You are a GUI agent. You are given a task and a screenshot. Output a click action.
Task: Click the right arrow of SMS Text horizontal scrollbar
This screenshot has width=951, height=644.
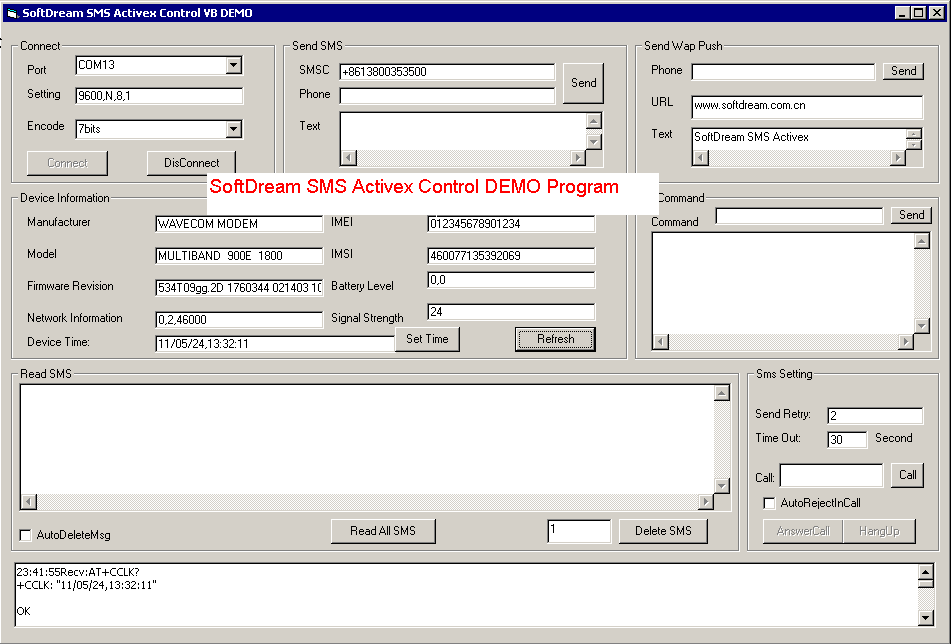[x=578, y=158]
